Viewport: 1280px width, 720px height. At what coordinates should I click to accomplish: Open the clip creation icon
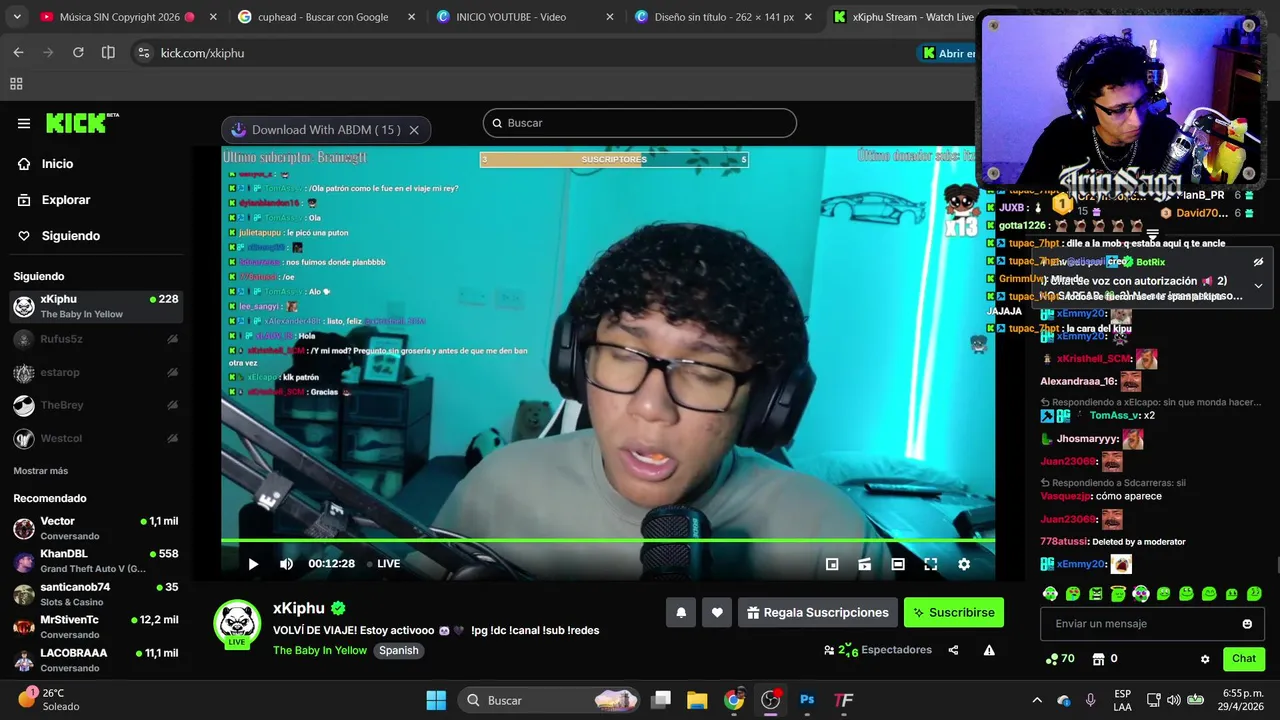coord(865,564)
